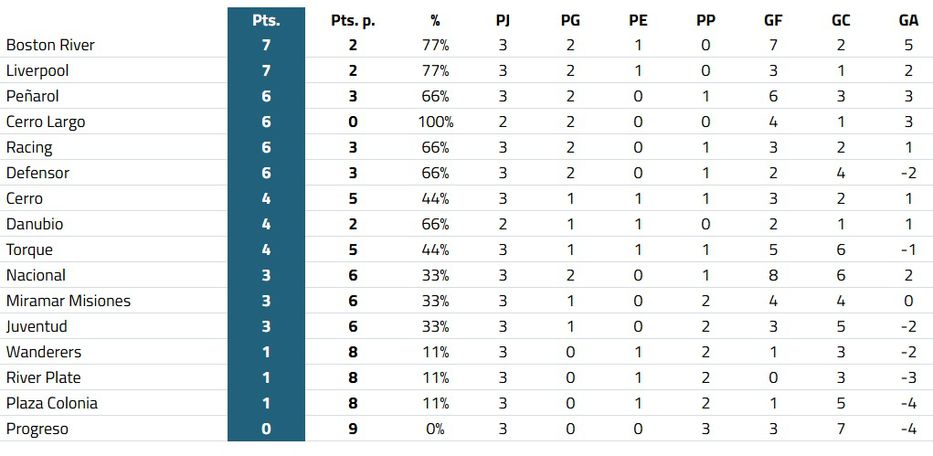
Task: Sort by the GF column header
Action: pyautogui.click(x=773, y=20)
